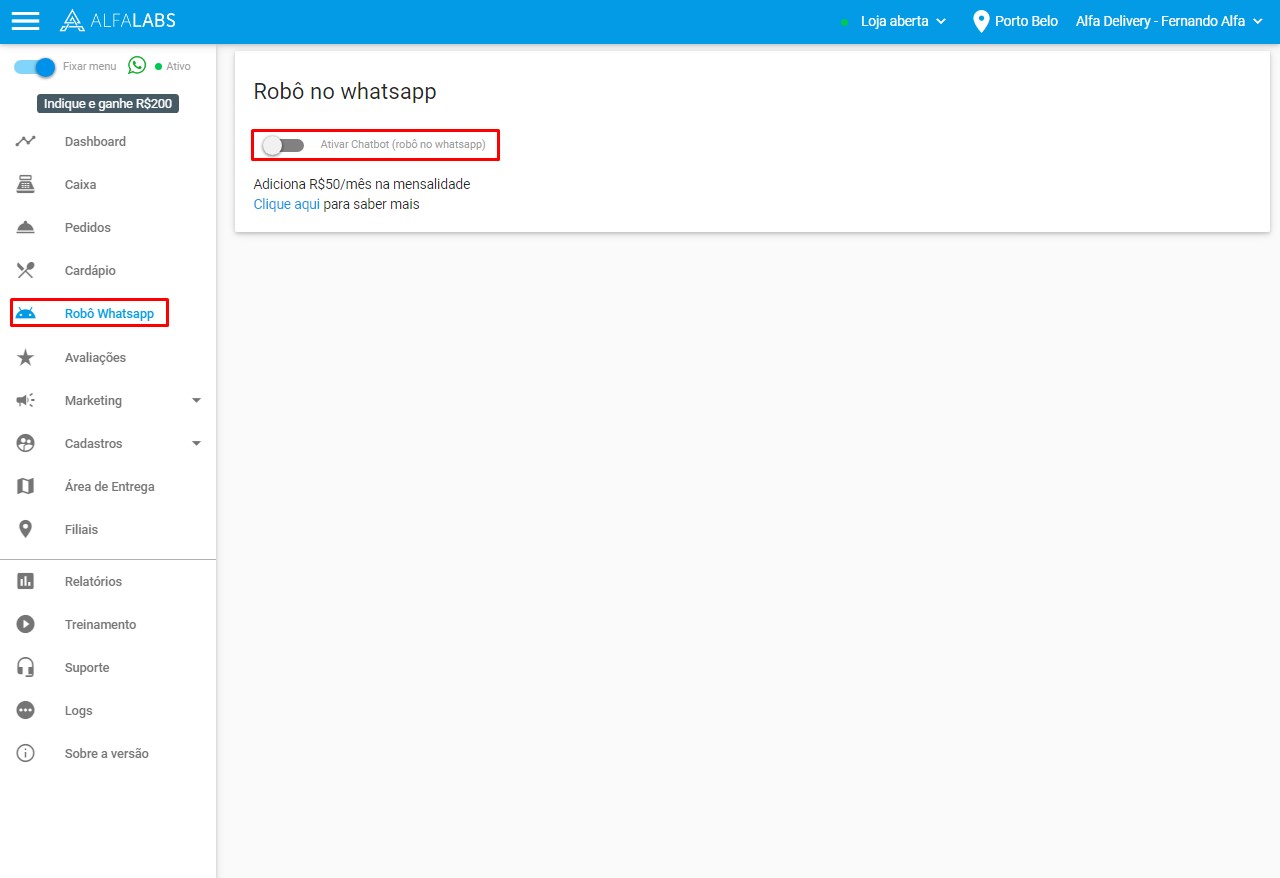1280x878 pixels.
Task: Expand the Marketing submenu arrow
Action: (x=196, y=401)
